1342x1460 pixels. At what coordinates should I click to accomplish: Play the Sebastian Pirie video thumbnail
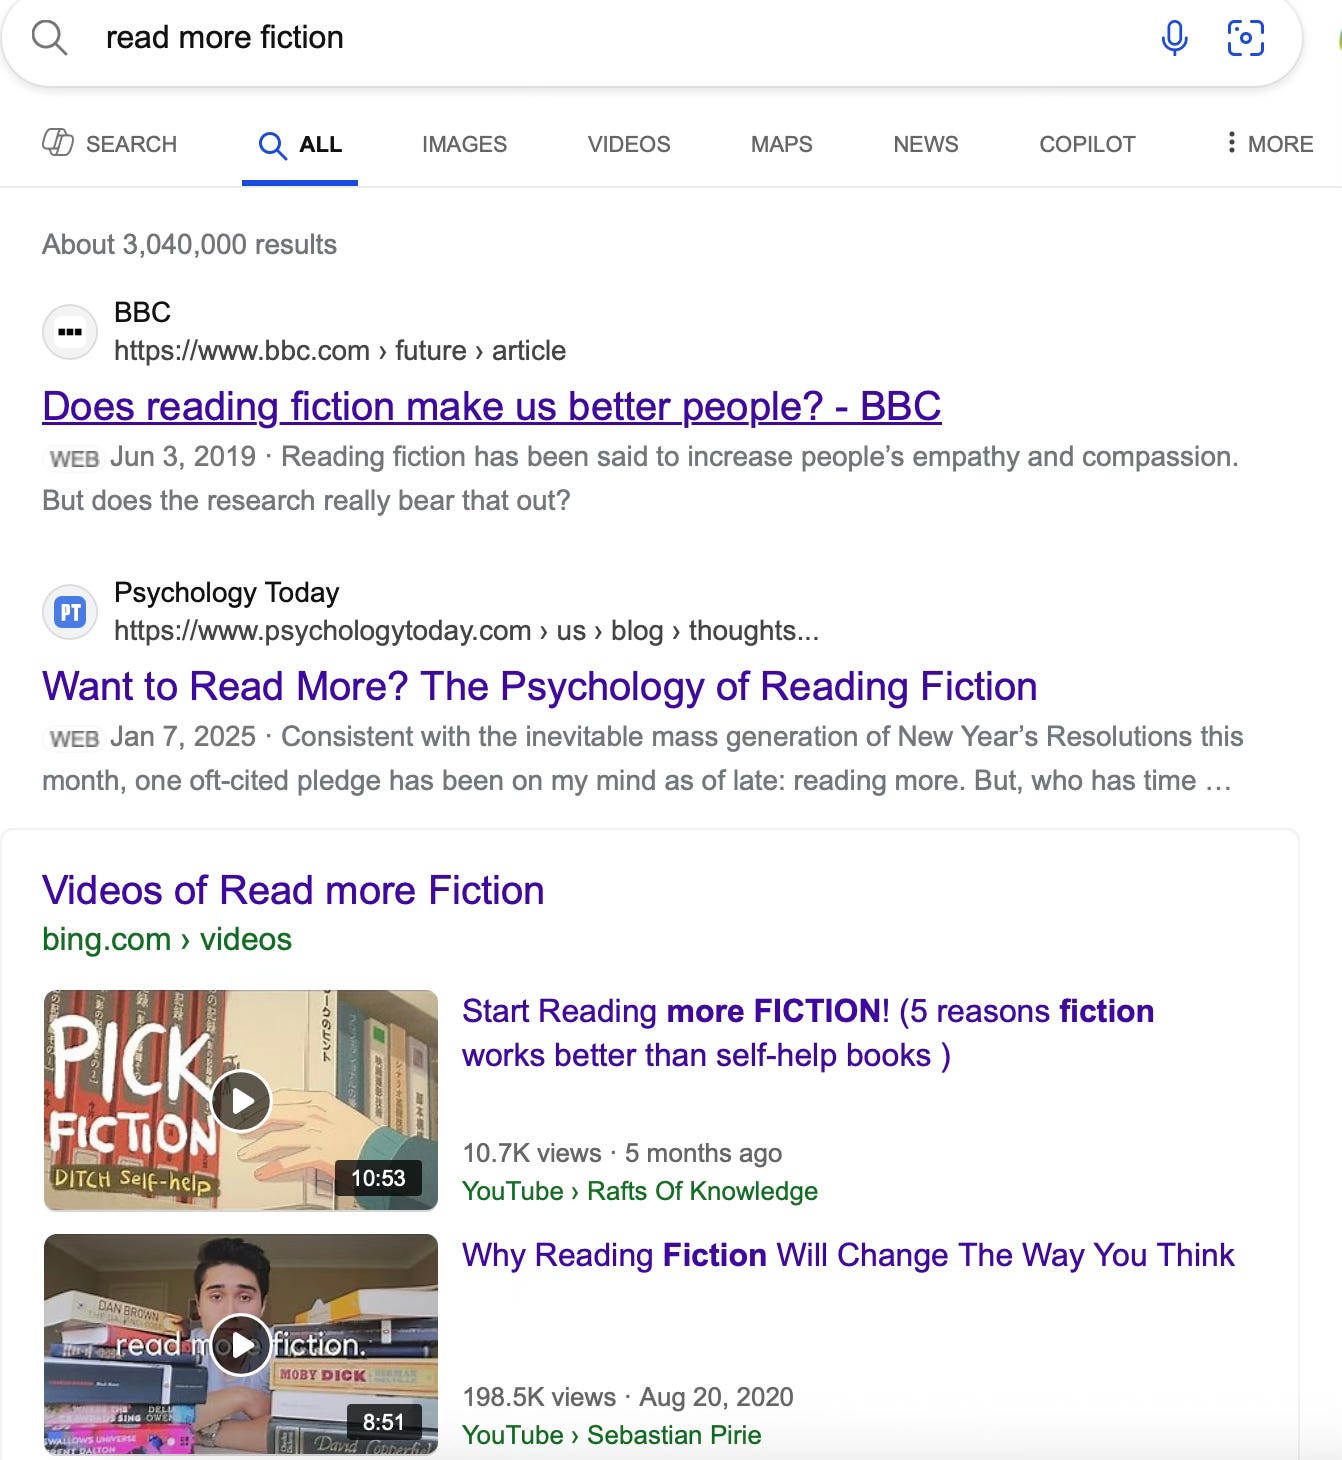click(x=241, y=1344)
